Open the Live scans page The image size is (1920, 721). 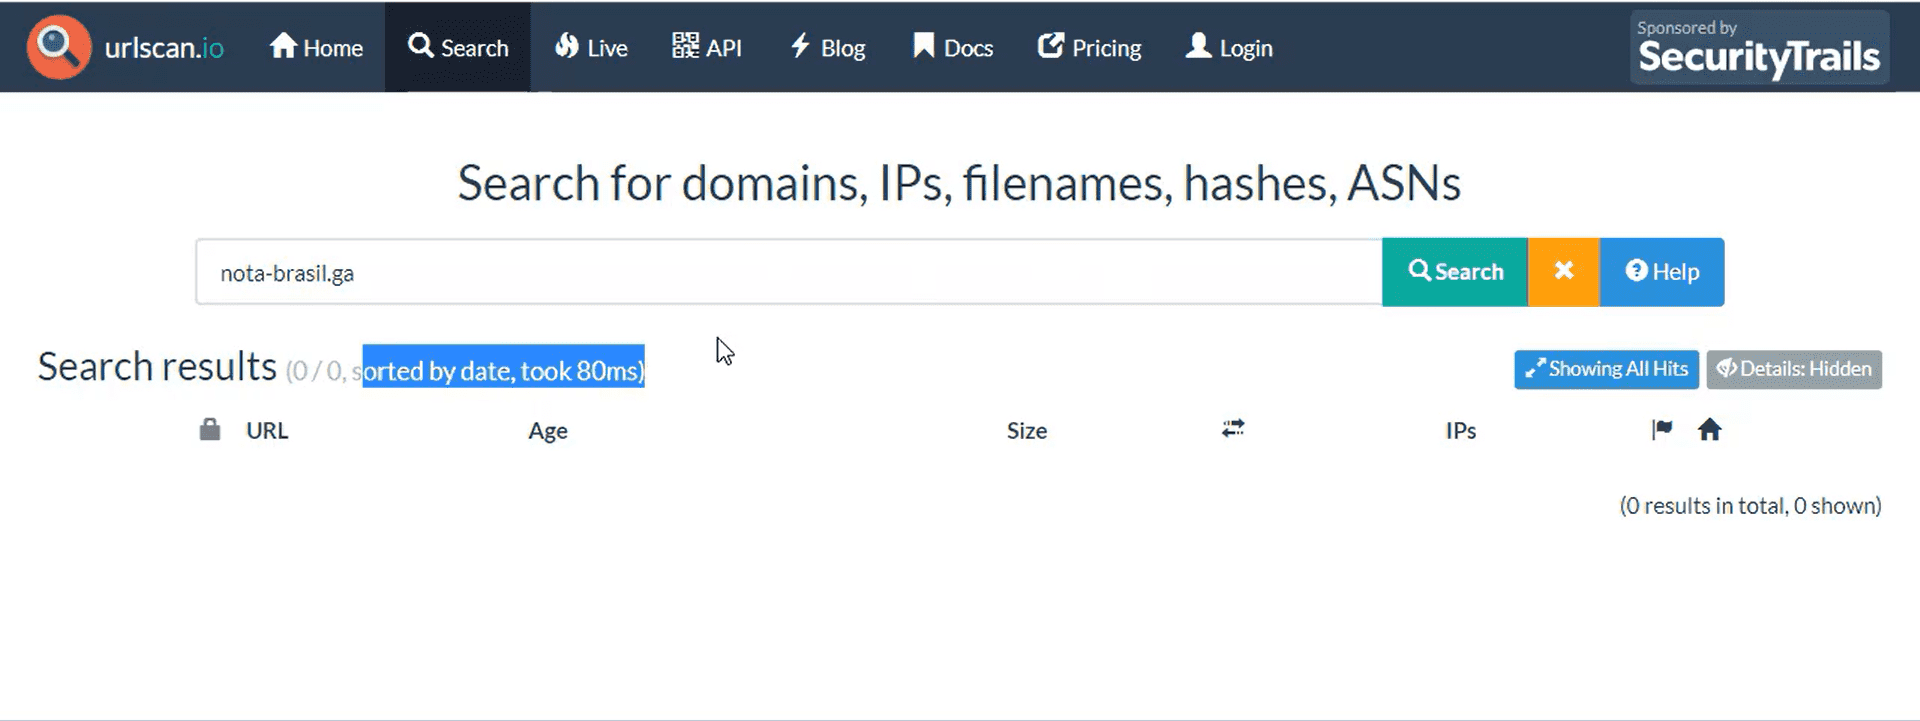tap(591, 48)
